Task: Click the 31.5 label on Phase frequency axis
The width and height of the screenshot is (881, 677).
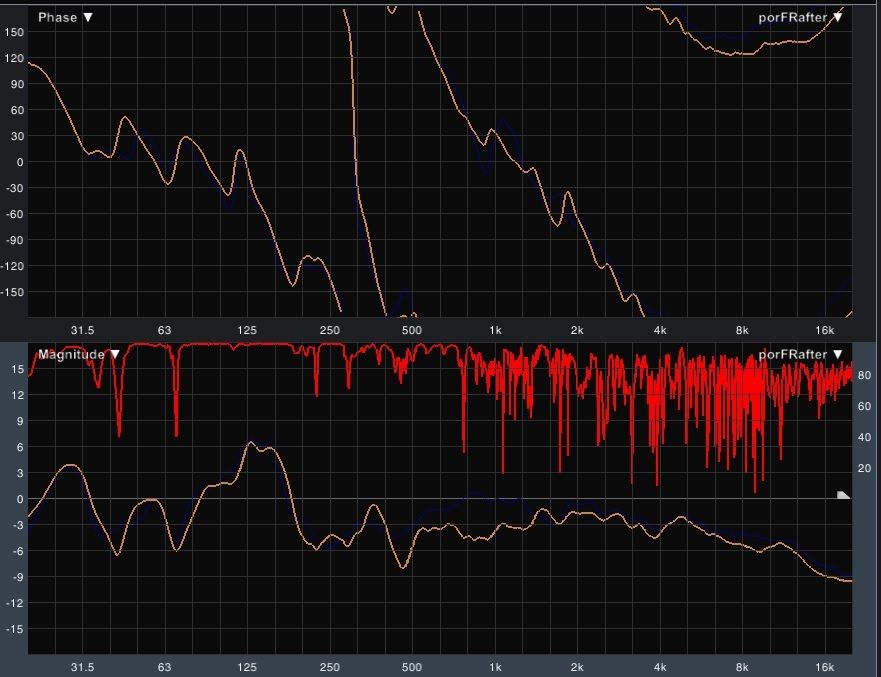Action: pyautogui.click(x=82, y=330)
